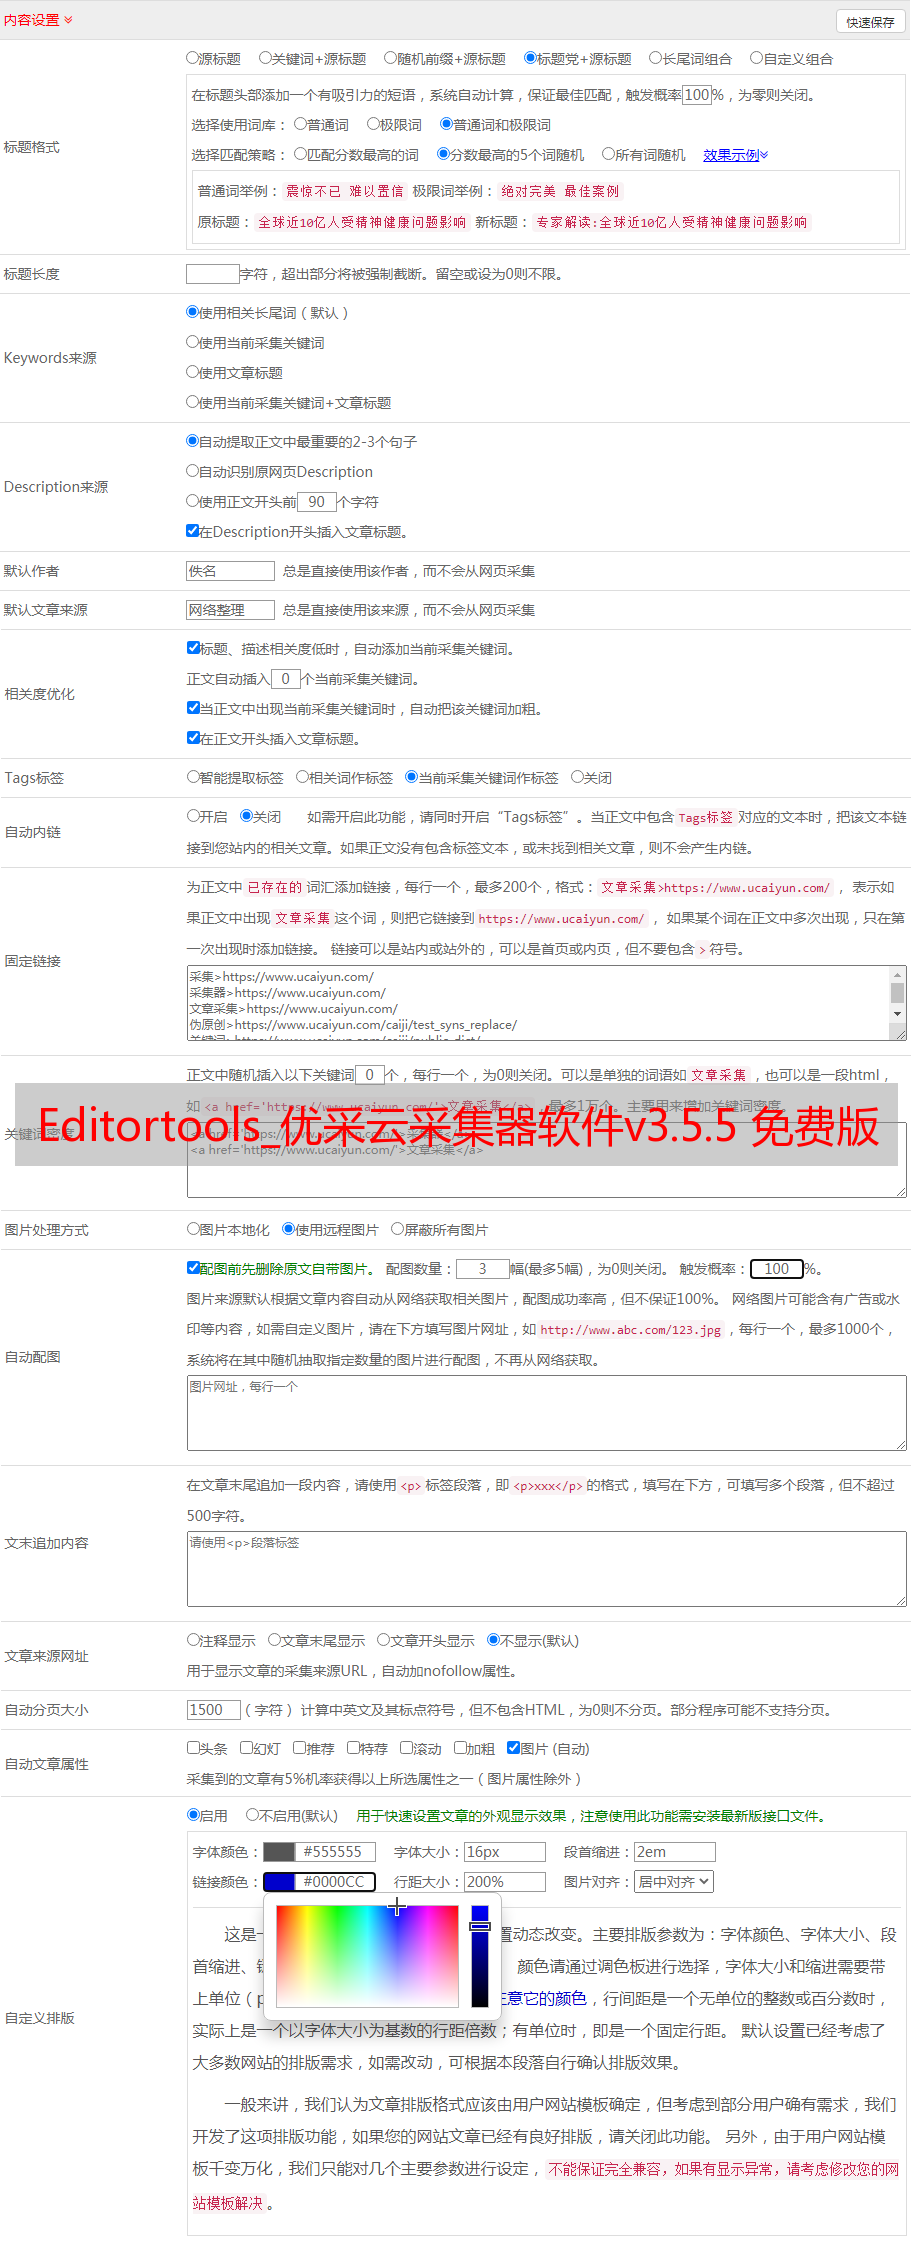Open the 图片对齐 alignment dropdown

point(674,1882)
